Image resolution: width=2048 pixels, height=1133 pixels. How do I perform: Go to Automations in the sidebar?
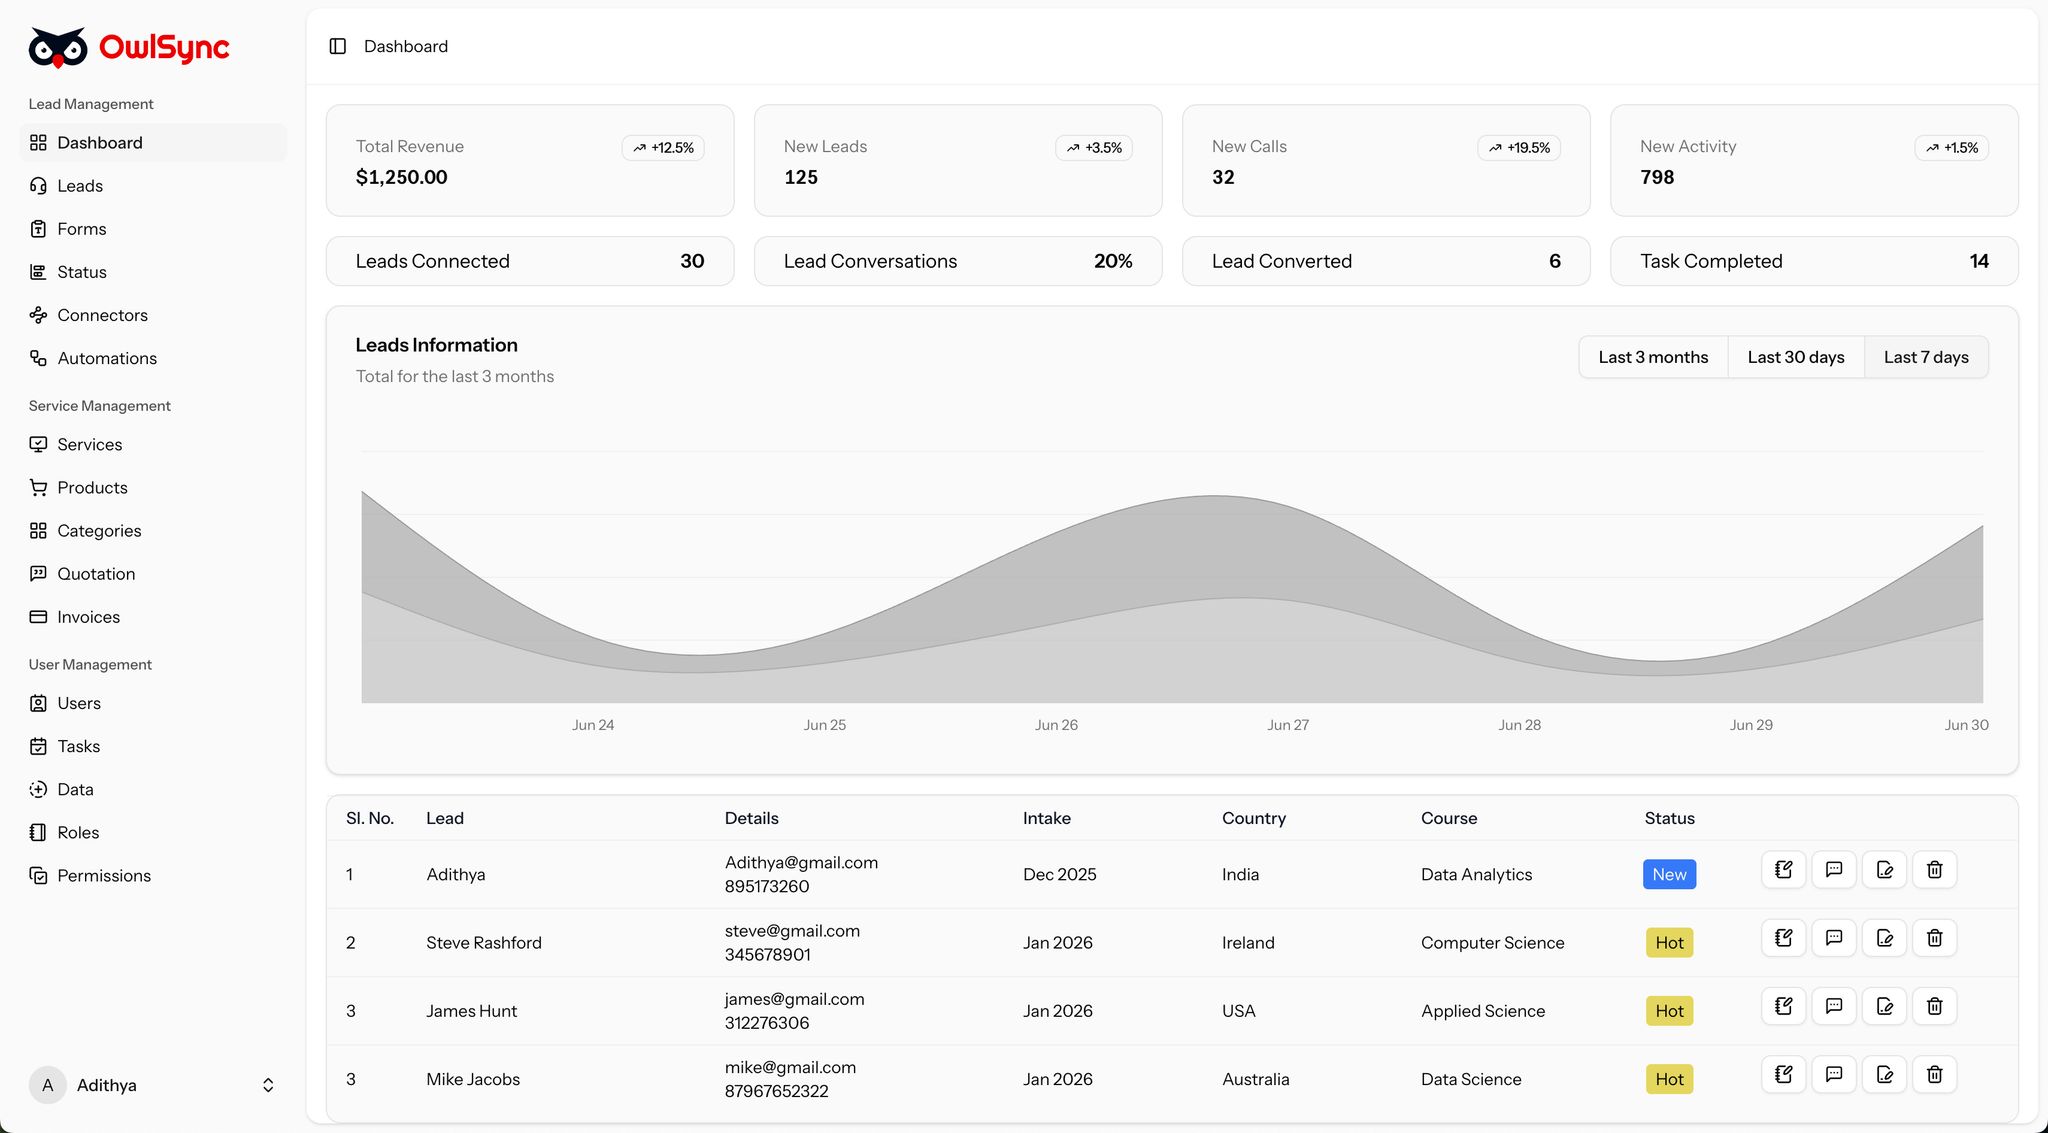pos(107,358)
